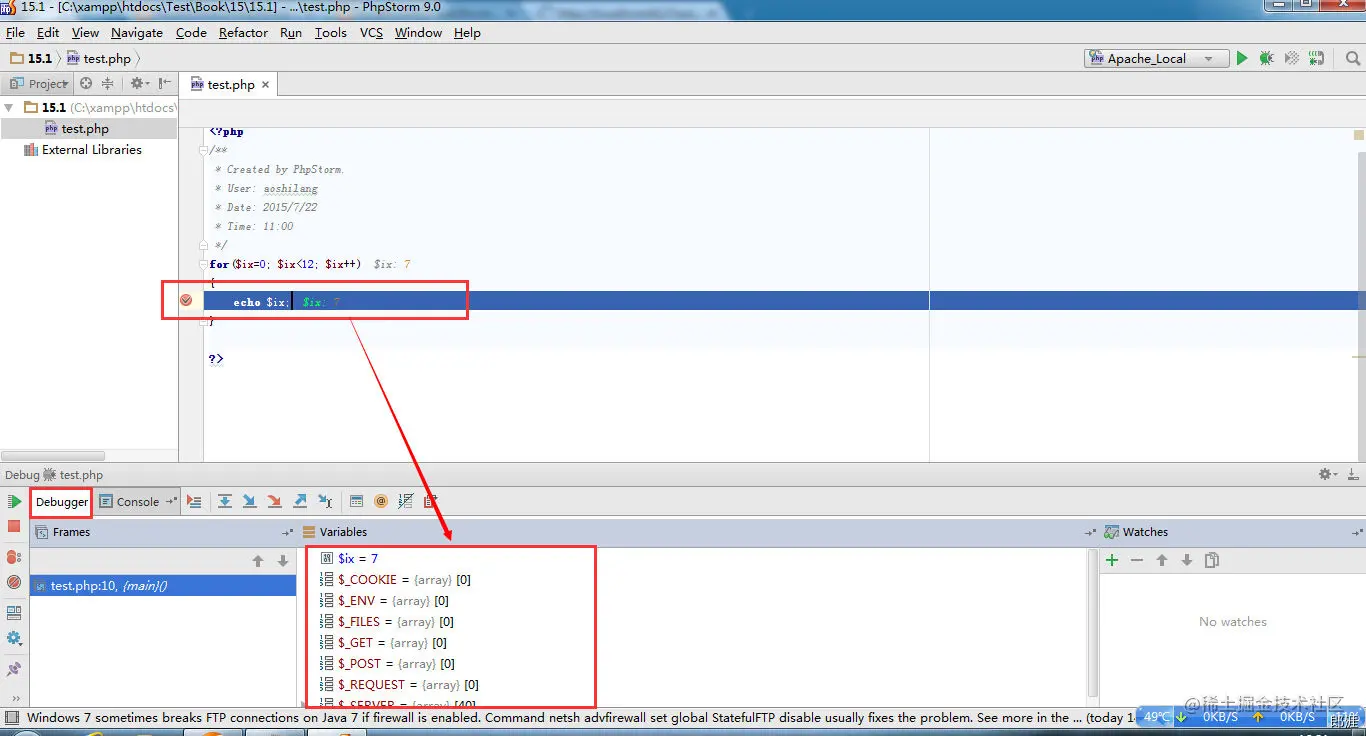Click test.php in the navigation bar

98,59
